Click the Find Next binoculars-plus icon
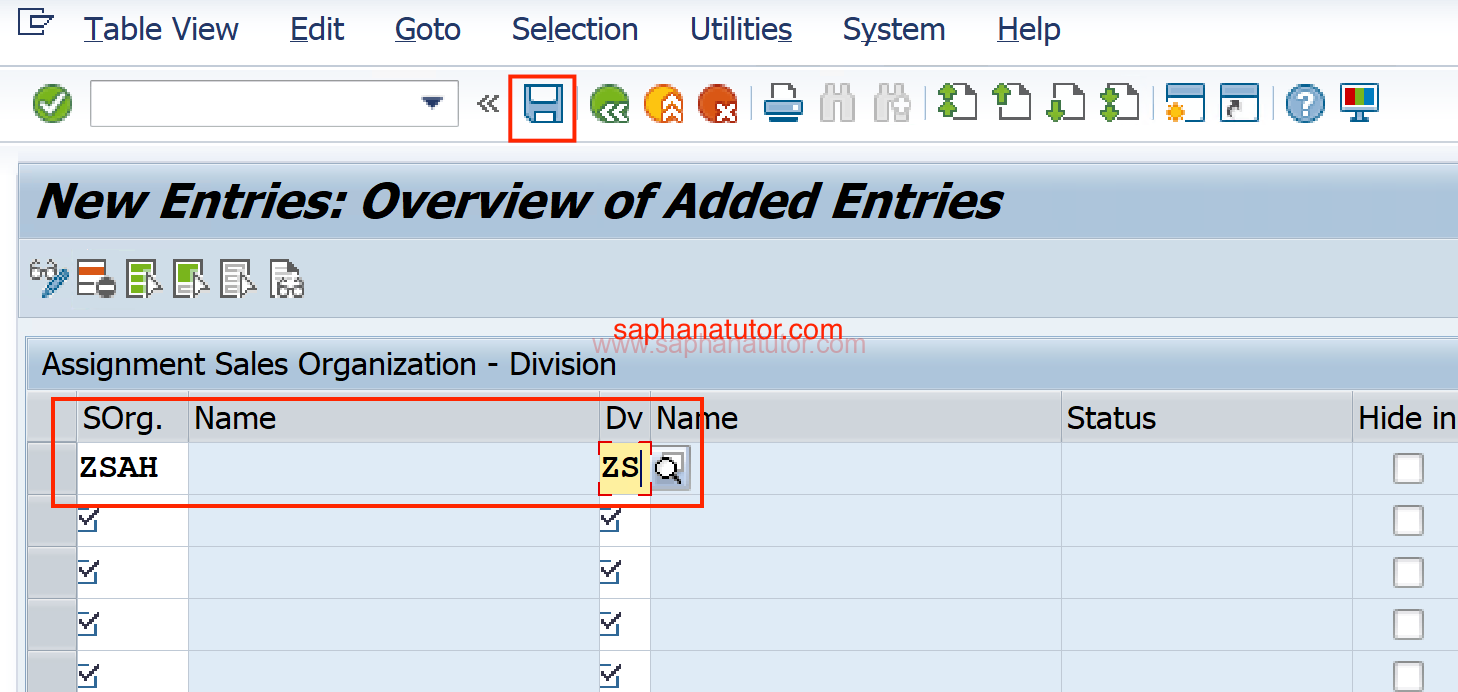 (891, 104)
